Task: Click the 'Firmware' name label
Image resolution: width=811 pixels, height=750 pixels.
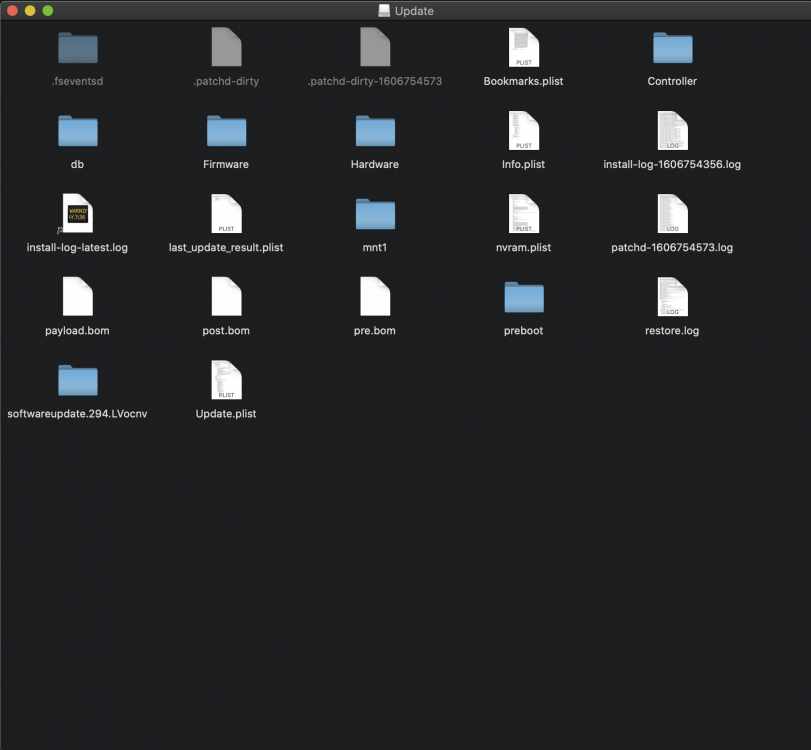Action: (x=226, y=164)
